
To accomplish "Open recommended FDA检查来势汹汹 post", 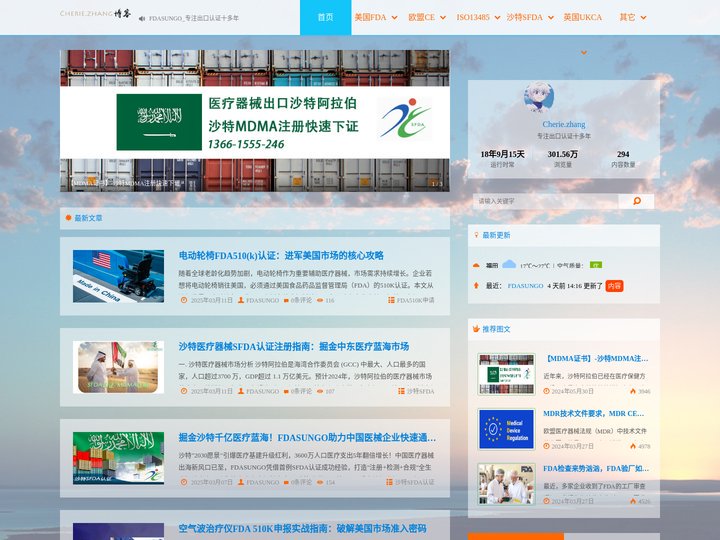I will click(596, 468).
